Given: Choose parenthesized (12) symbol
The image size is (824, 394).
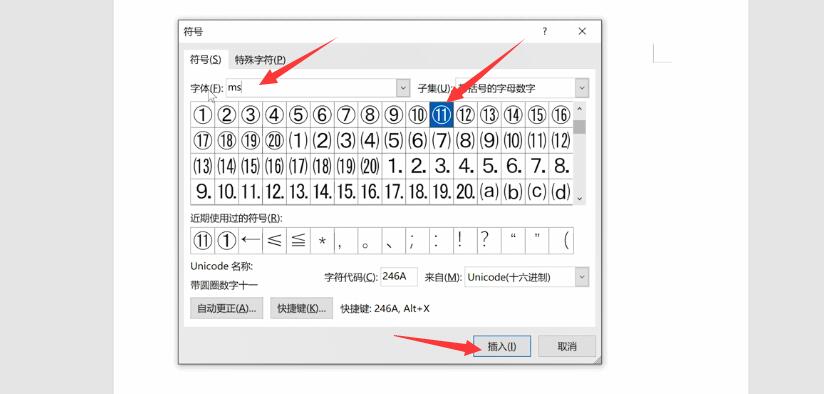Looking at the screenshot, I should click(561, 140).
